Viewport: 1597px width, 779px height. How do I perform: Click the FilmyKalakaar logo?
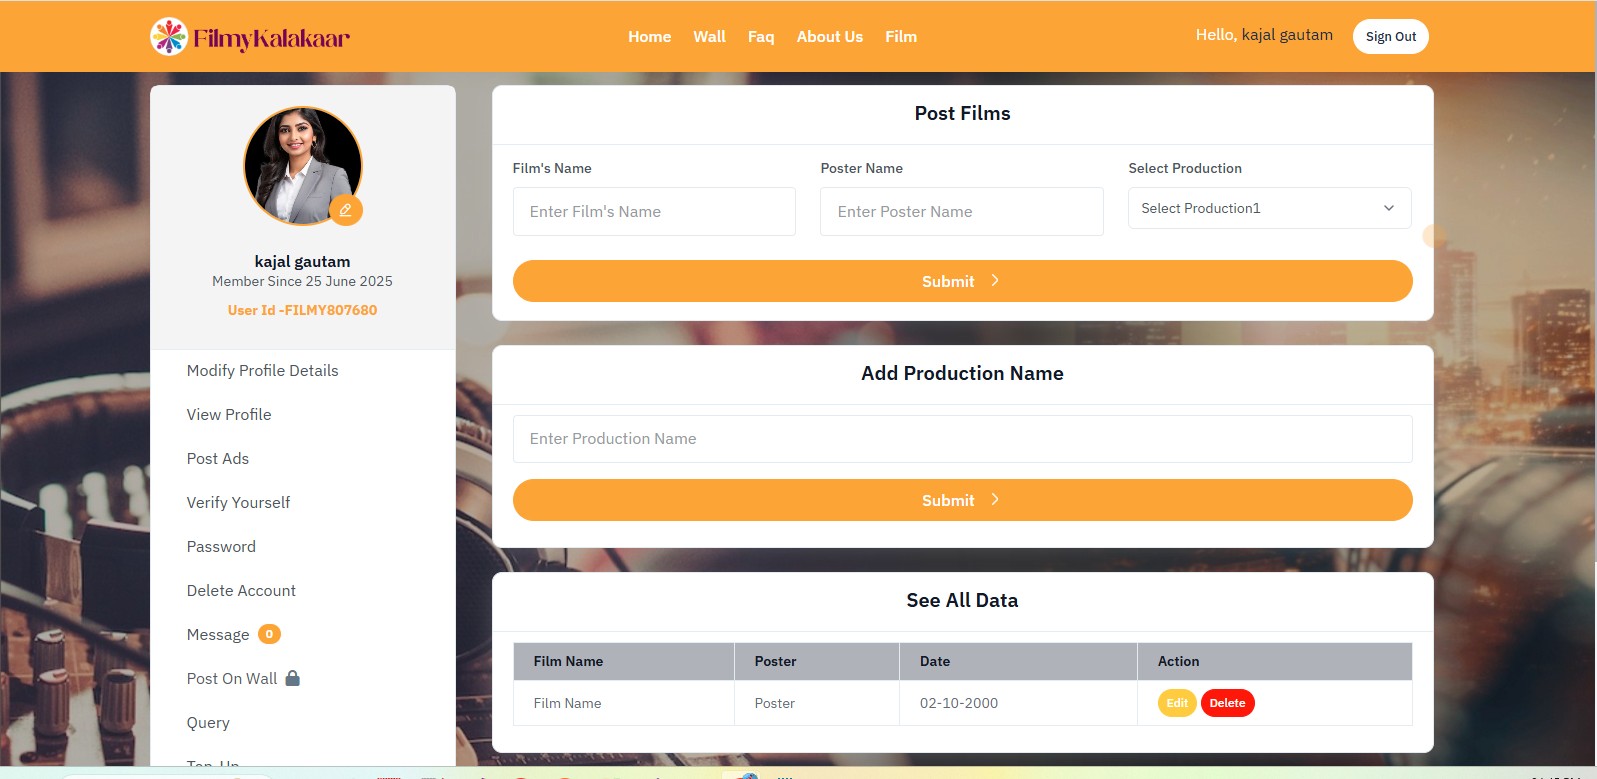250,37
